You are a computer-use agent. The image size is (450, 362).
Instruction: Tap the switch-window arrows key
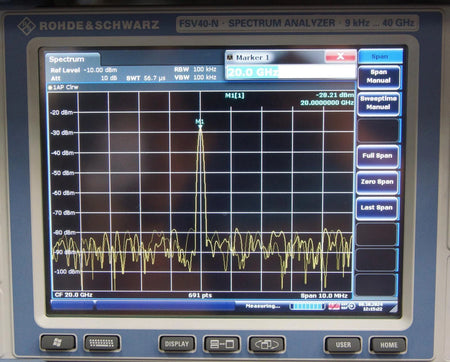pyautogui.click(x=266, y=345)
